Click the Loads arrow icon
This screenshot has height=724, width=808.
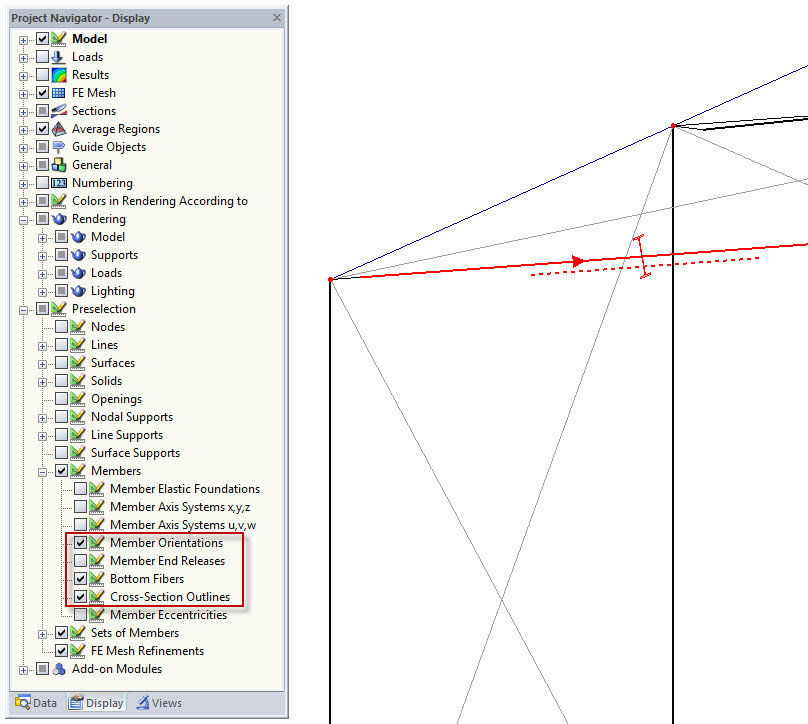coord(59,57)
